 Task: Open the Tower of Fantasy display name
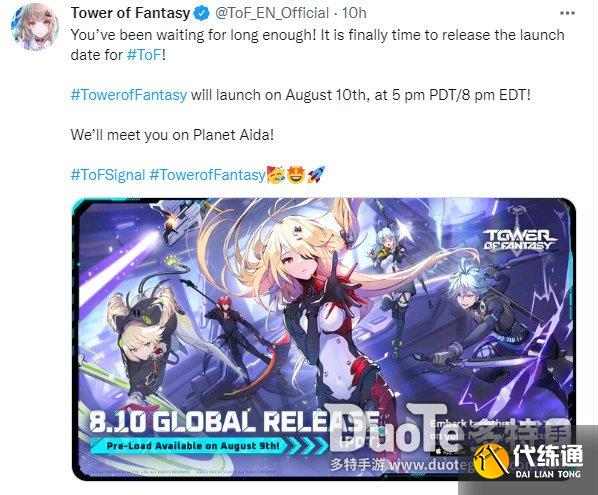click(130, 13)
